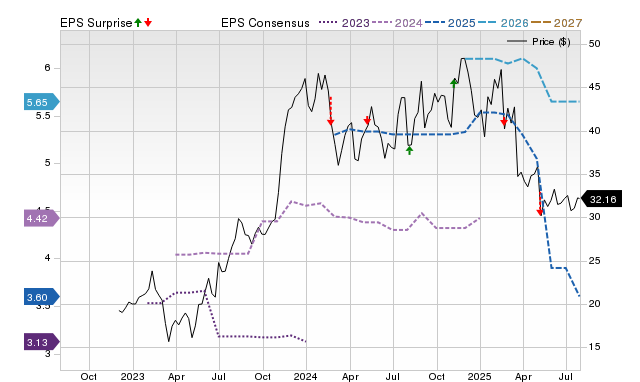Click the 5.5 label on the EPS axis
The height and width of the screenshot is (382, 640).
click(x=43, y=116)
